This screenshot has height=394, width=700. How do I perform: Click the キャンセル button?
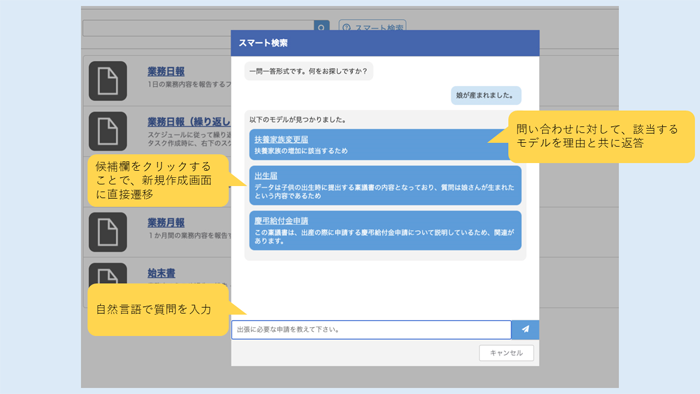tap(506, 353)
